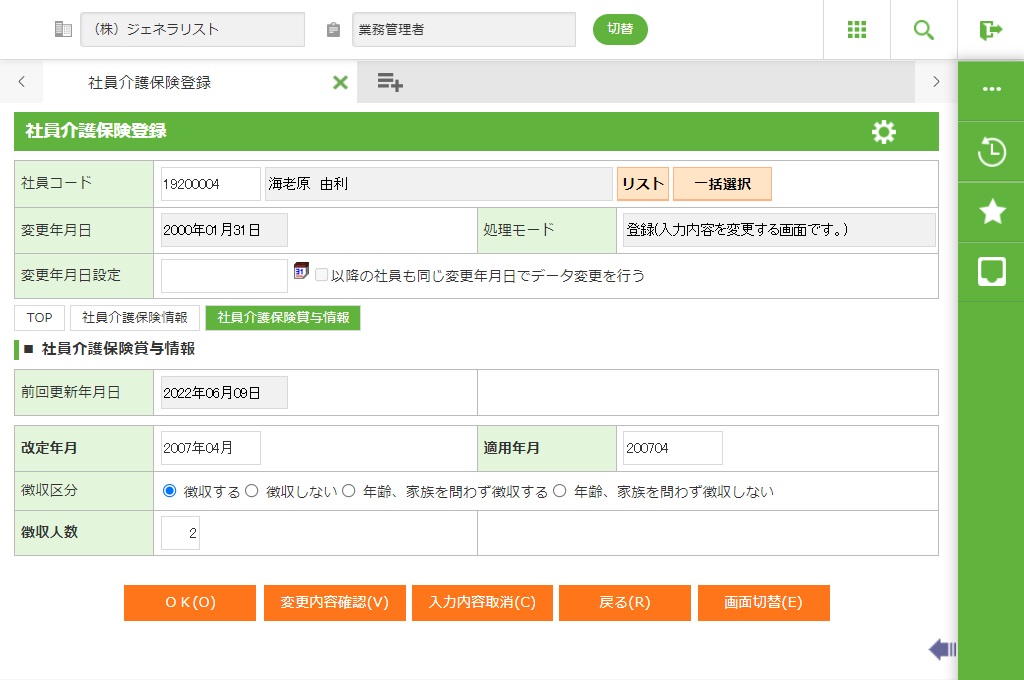Open calendar picker for 変更年月日設定
The width and height of the screenshot is (1024, 680).
[301, 272]
